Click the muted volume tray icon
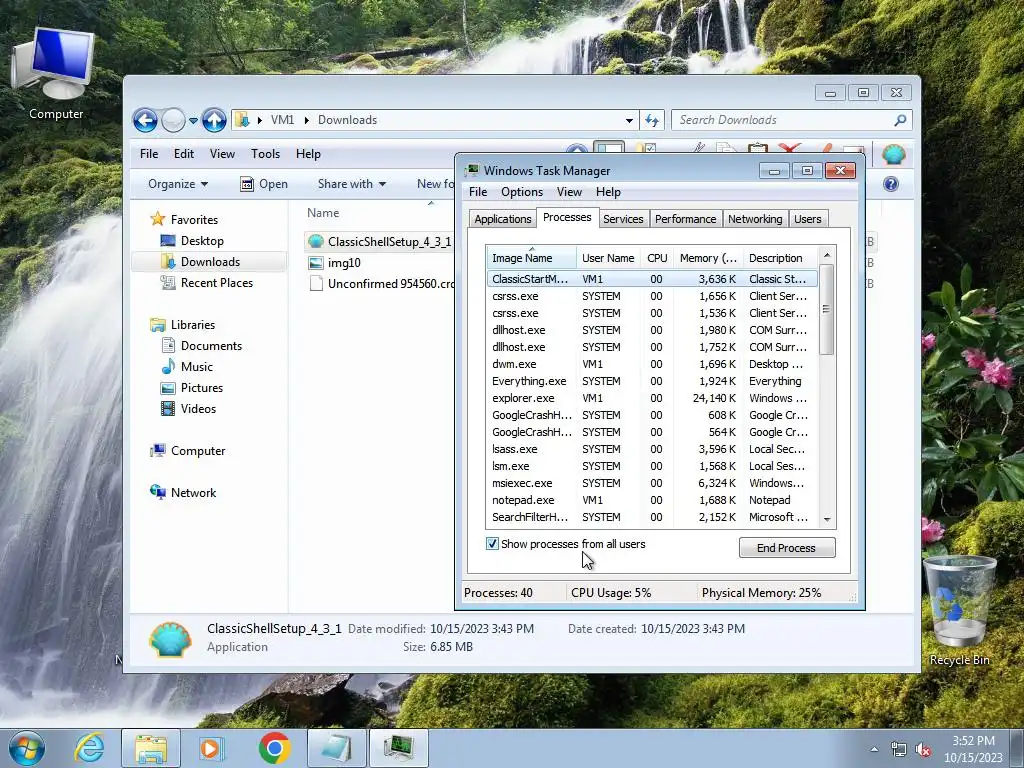 (923, 750)
